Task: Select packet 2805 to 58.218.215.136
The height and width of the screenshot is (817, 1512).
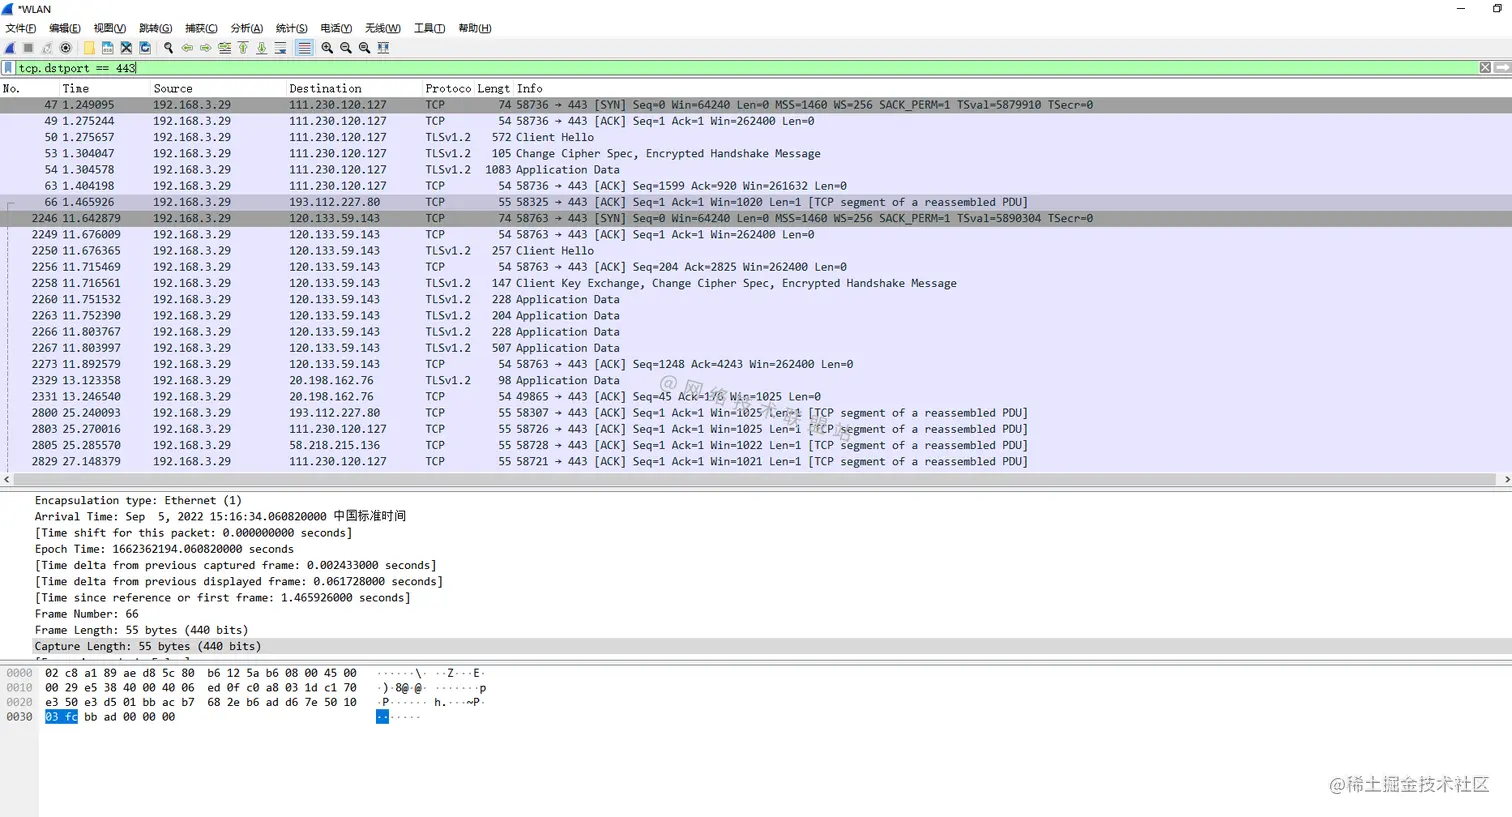Action: (x=756, y=445)
